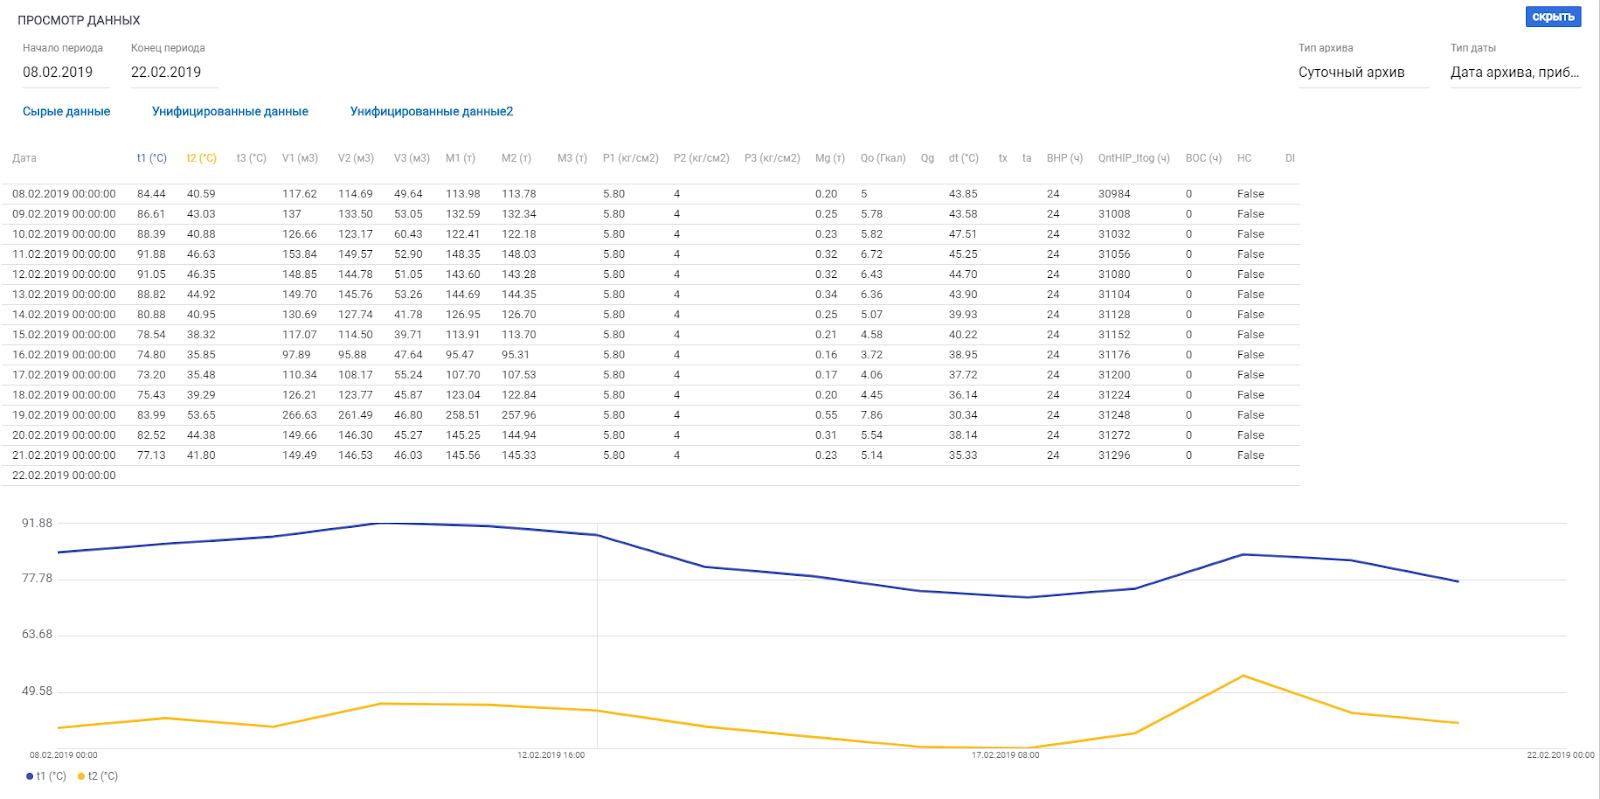The image size is (1600, 799).
Task: Click the 91.88 y-axis label
Action: [x=37, y=523]
